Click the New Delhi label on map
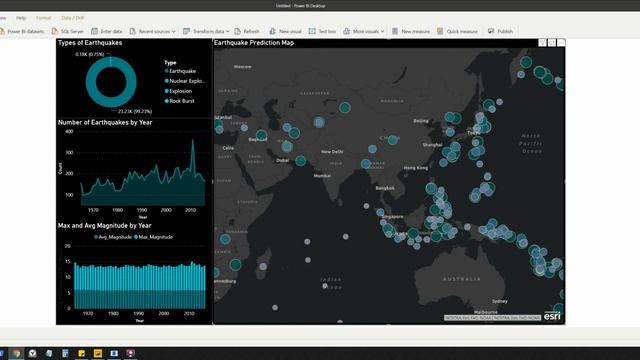Viewport: 640px width, 360px height. pyautogui.click(x=332, y=152)
